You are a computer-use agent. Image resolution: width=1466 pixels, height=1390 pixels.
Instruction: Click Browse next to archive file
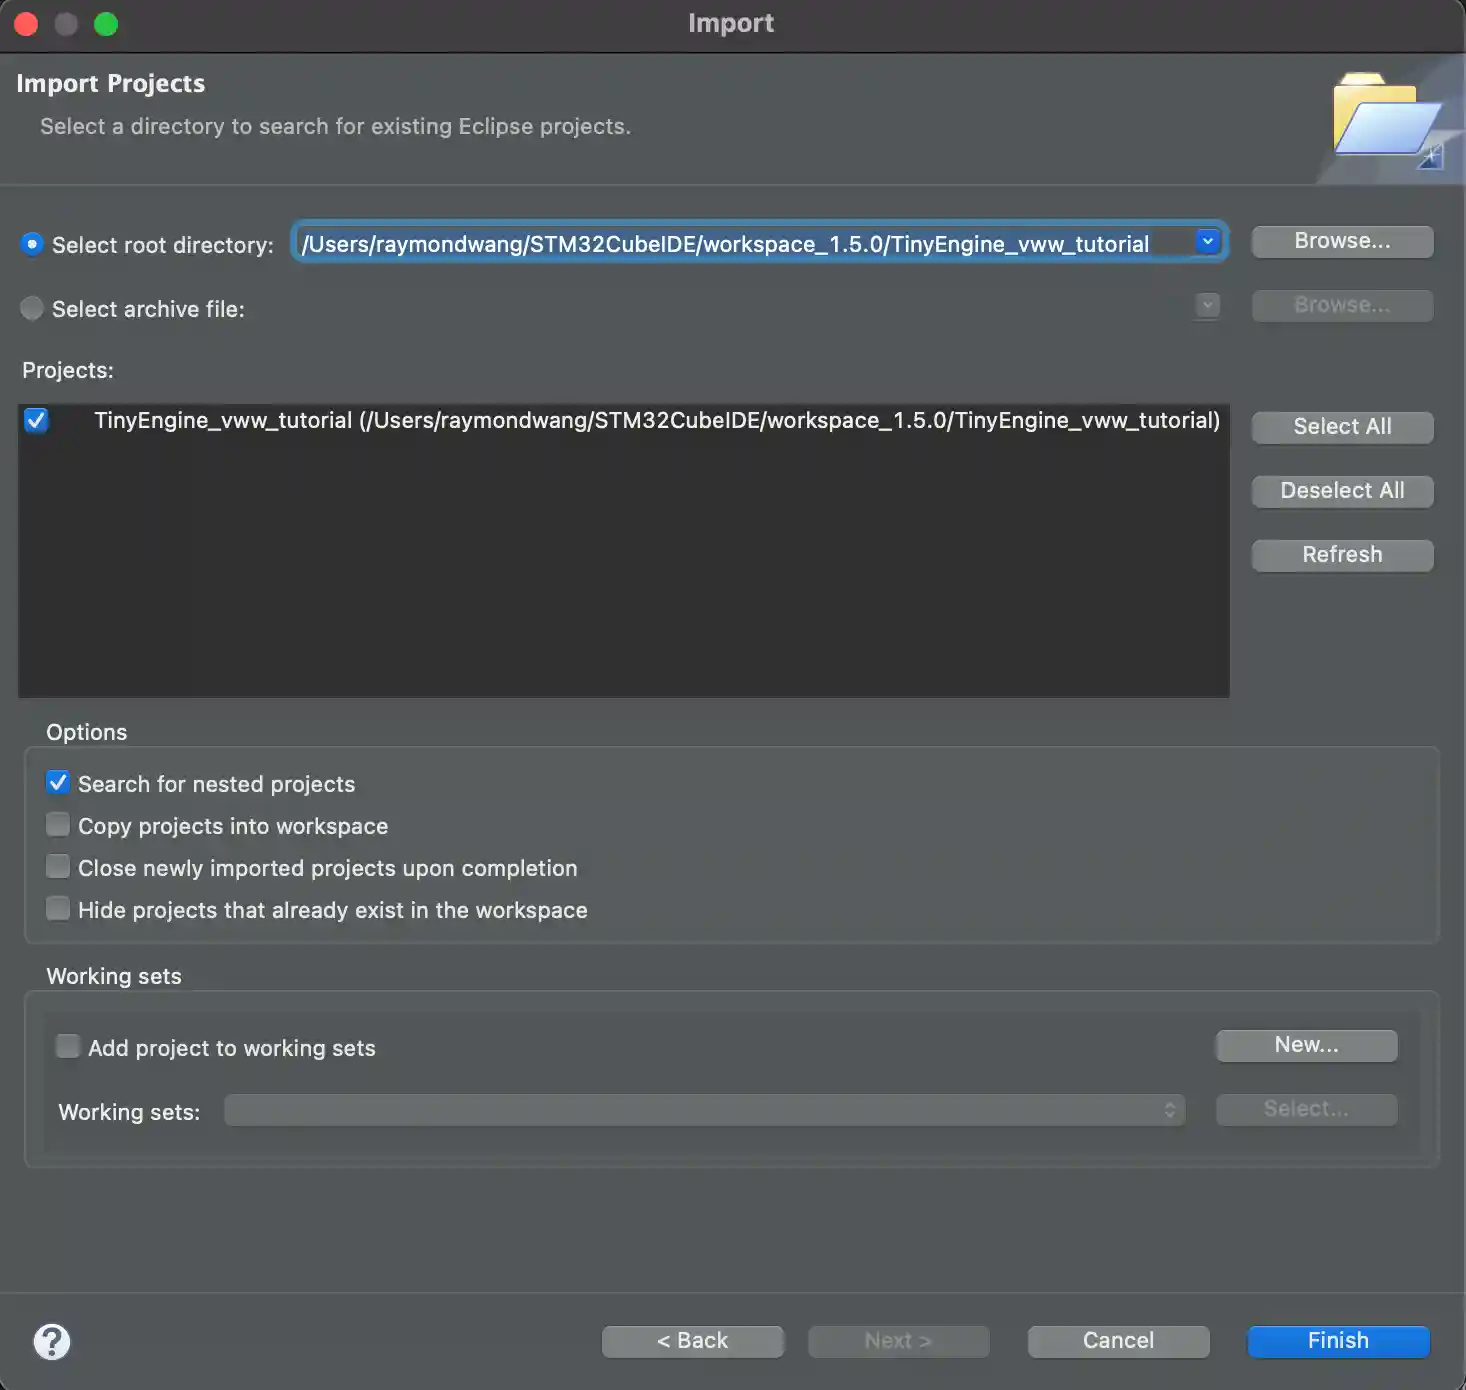[x=1342, y=305]
